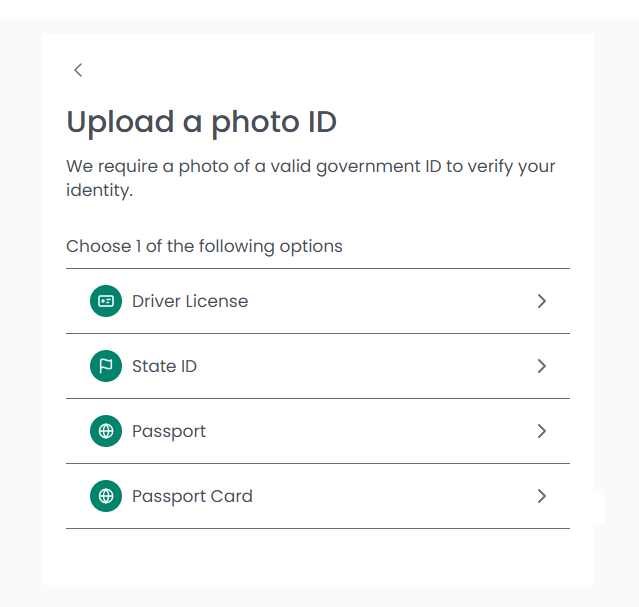This screenshot has height=607, width=639.
Task: Click the globe icon beside Passport Card
Action: pos(106,496)
